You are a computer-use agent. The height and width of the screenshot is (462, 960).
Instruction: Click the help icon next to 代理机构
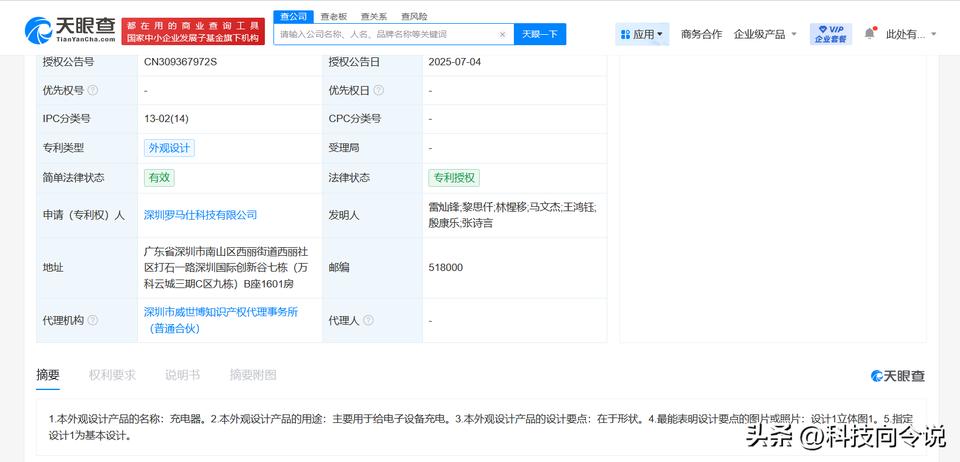[x=92, y=320]
